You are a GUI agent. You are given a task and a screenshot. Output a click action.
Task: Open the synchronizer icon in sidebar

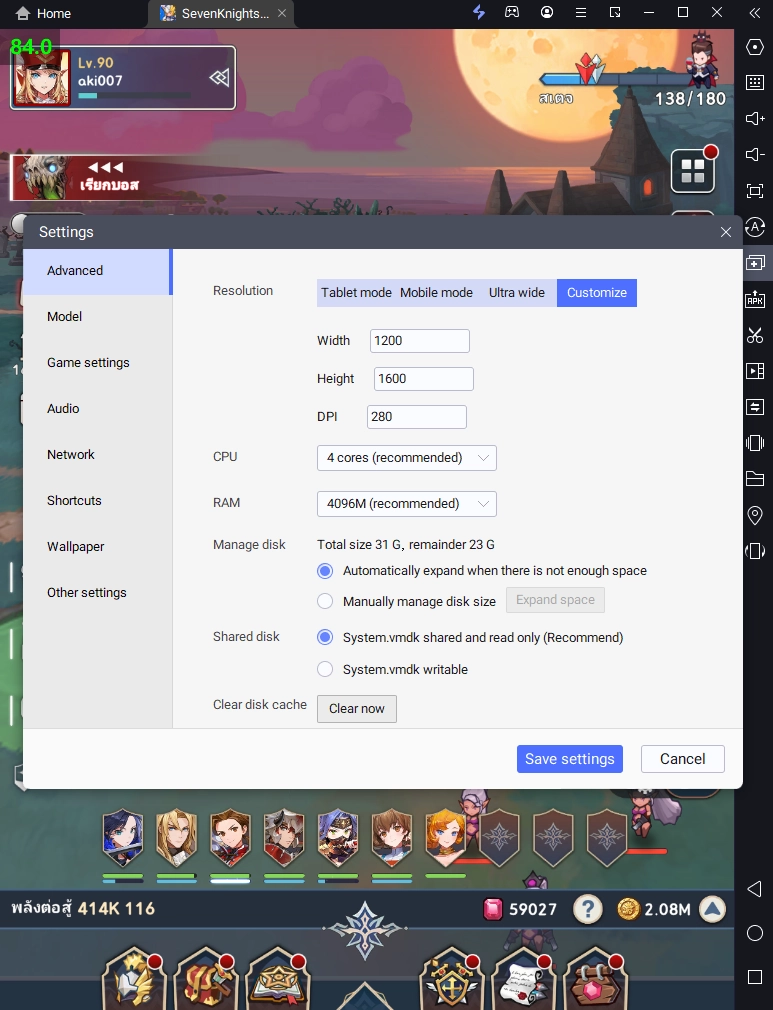(x=755, y=407)
